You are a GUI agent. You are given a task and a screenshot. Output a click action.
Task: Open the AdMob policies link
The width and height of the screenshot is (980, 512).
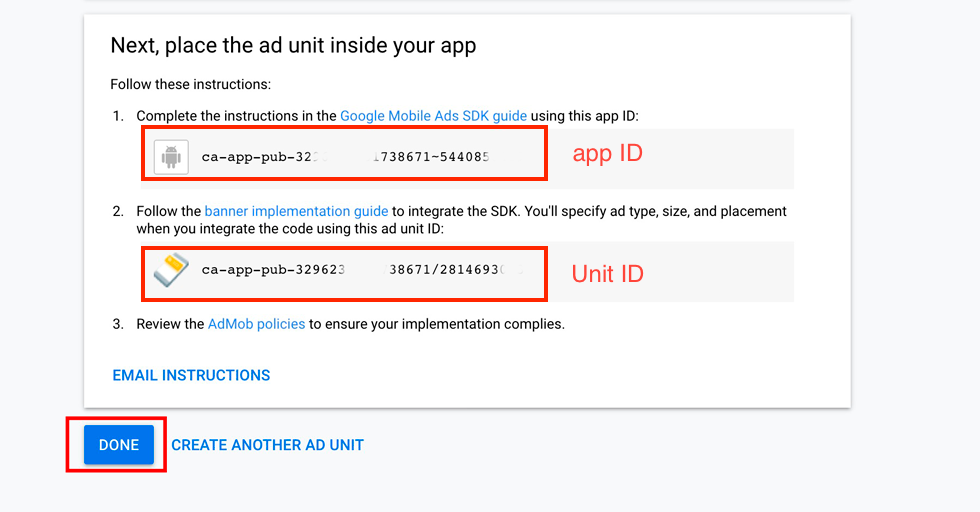pyautogui.click(x=256, y=324)
